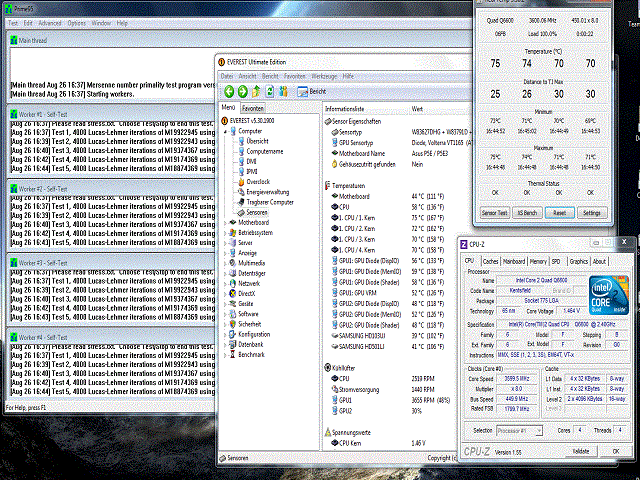
Task: Click the Worker #1 - Self-Test title bar
Action: tap(110, 114)
